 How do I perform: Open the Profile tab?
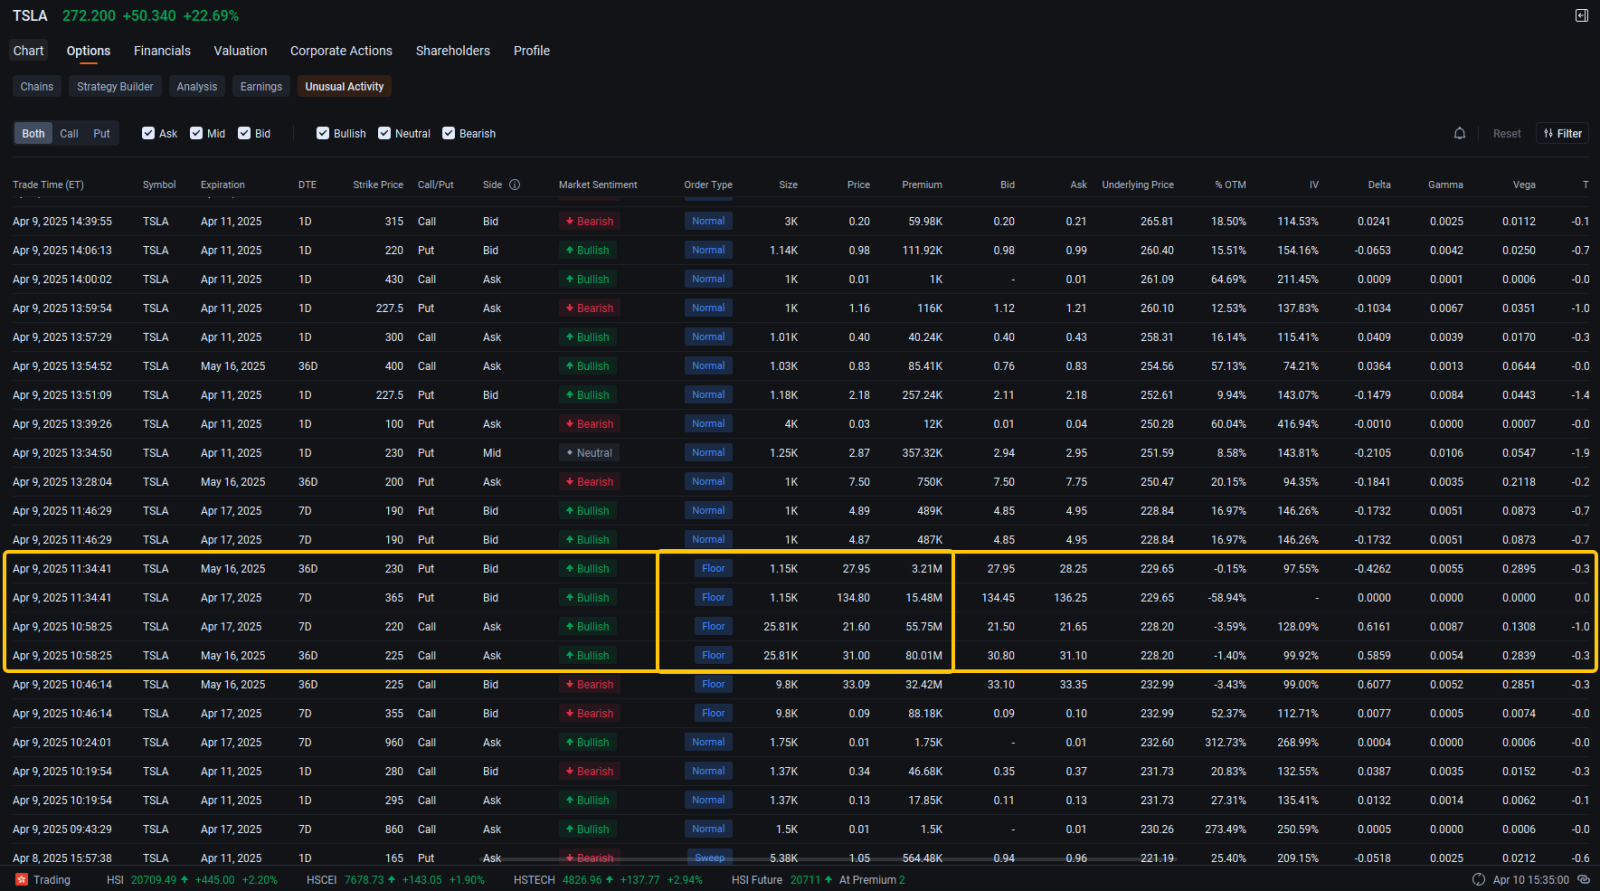532,51
